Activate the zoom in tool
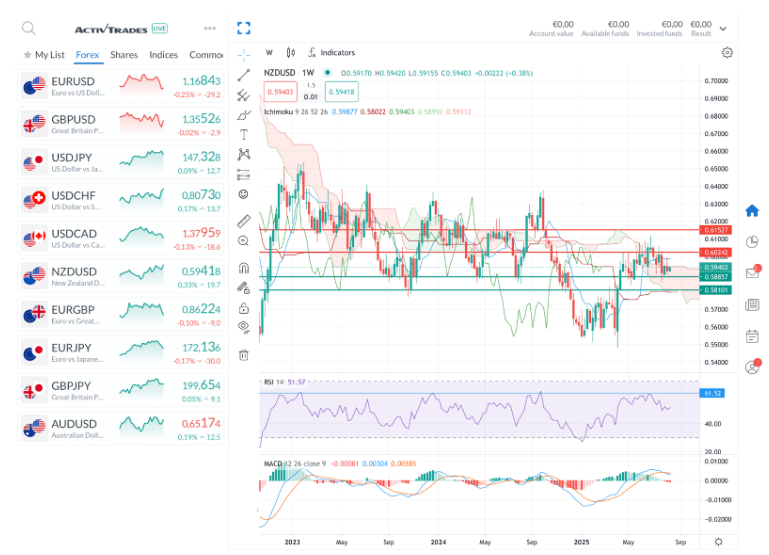 pyautogui.click(x=244, y=241)
